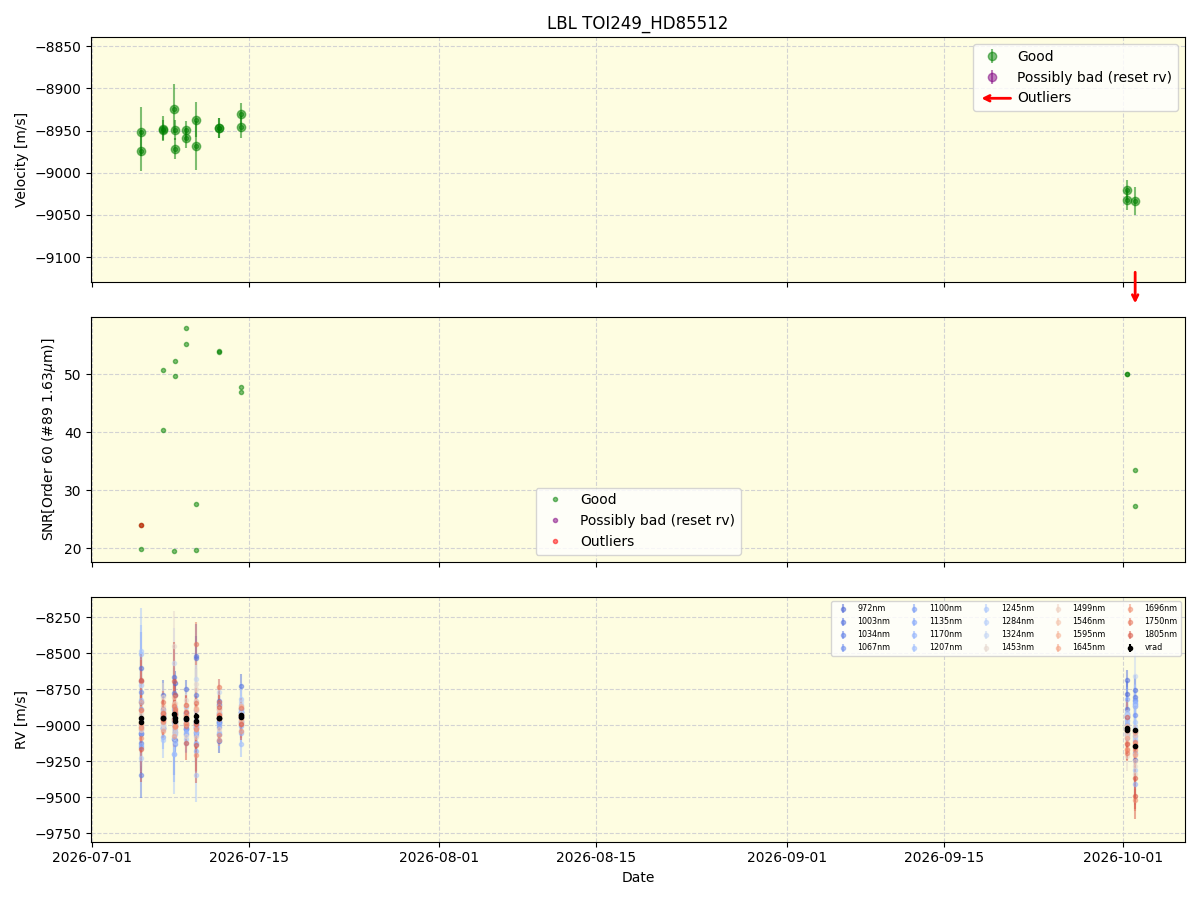
Task: Click the '1170nm' legend entry
Action: pos(945,634)
